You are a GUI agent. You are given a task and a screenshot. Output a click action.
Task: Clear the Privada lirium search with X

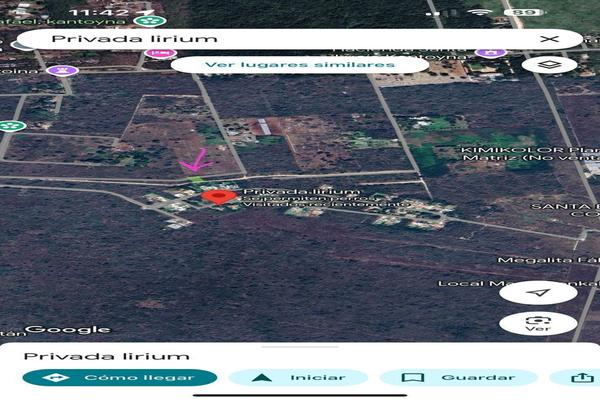(x=549, y=39)
